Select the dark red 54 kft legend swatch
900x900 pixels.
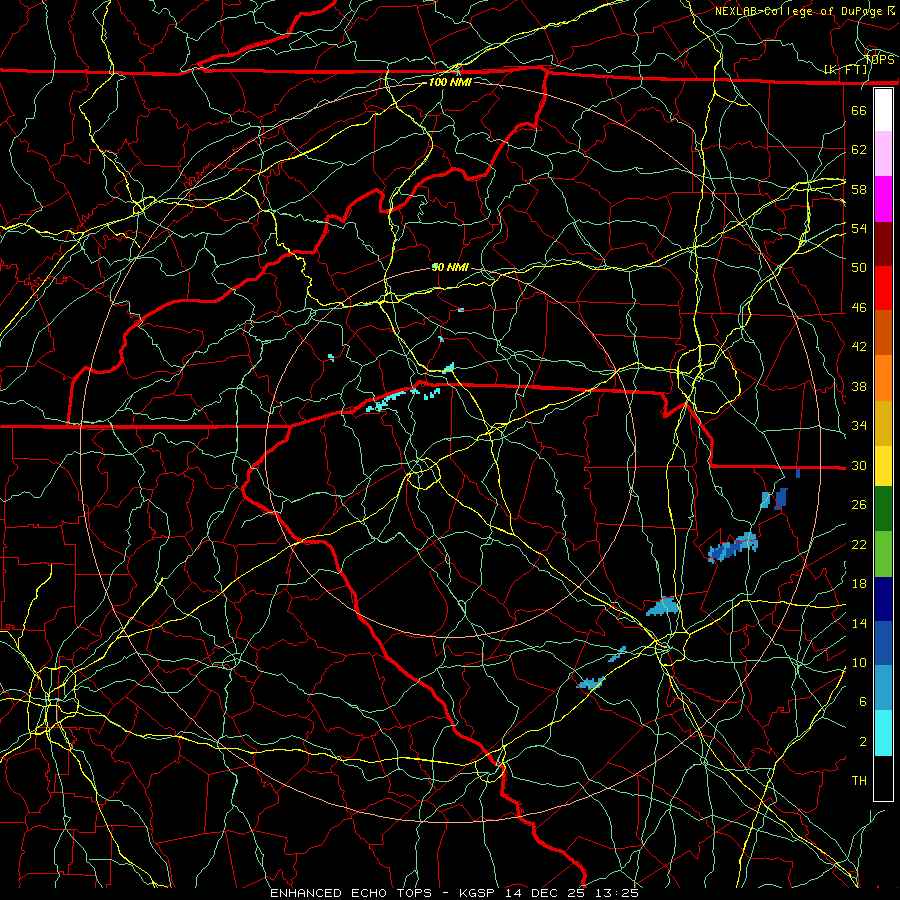(x=883, y=244)
